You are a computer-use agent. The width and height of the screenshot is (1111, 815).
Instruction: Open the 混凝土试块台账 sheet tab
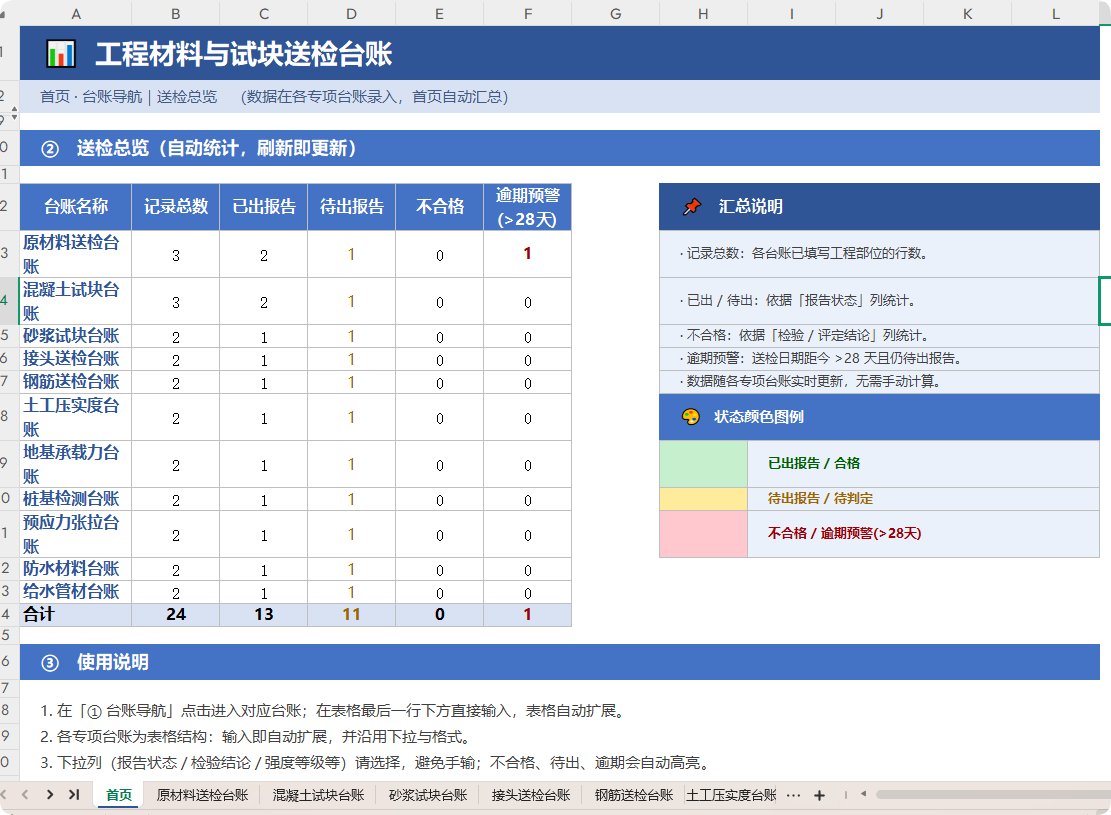318,795
